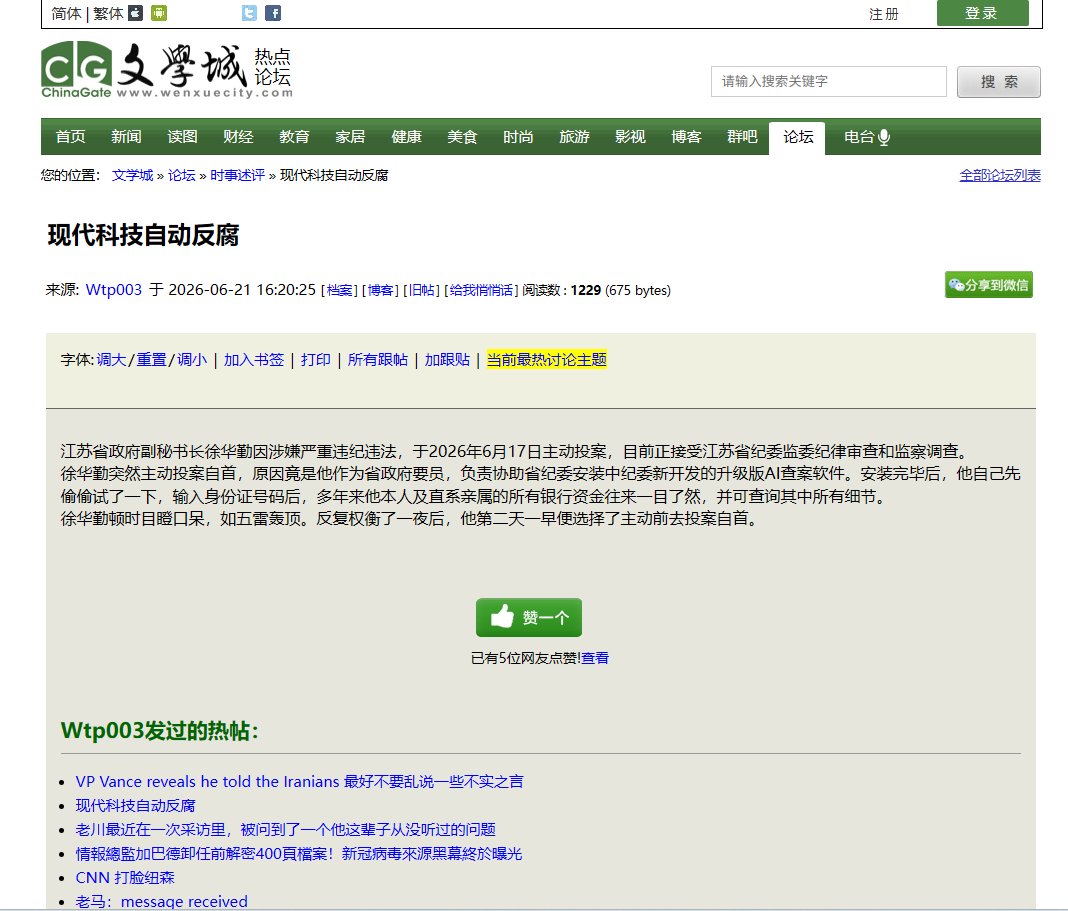The image size is (1068, 911).
Task: Share post via 分享到微信 button
Action: (x=988, y=285)
